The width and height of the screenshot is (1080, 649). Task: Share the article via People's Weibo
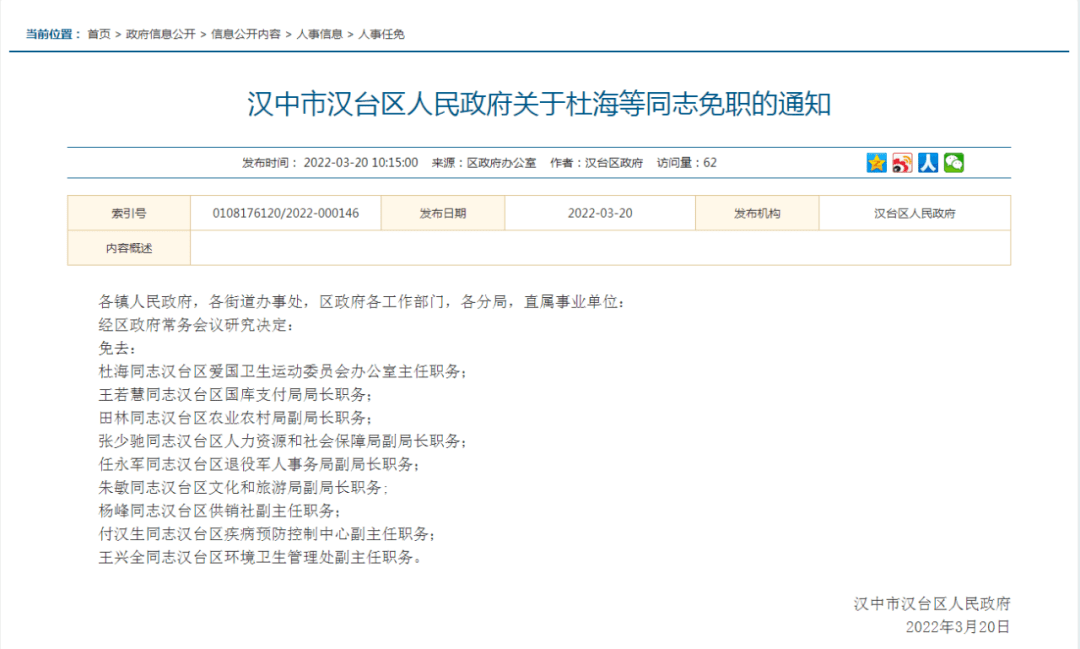point(927,162)
